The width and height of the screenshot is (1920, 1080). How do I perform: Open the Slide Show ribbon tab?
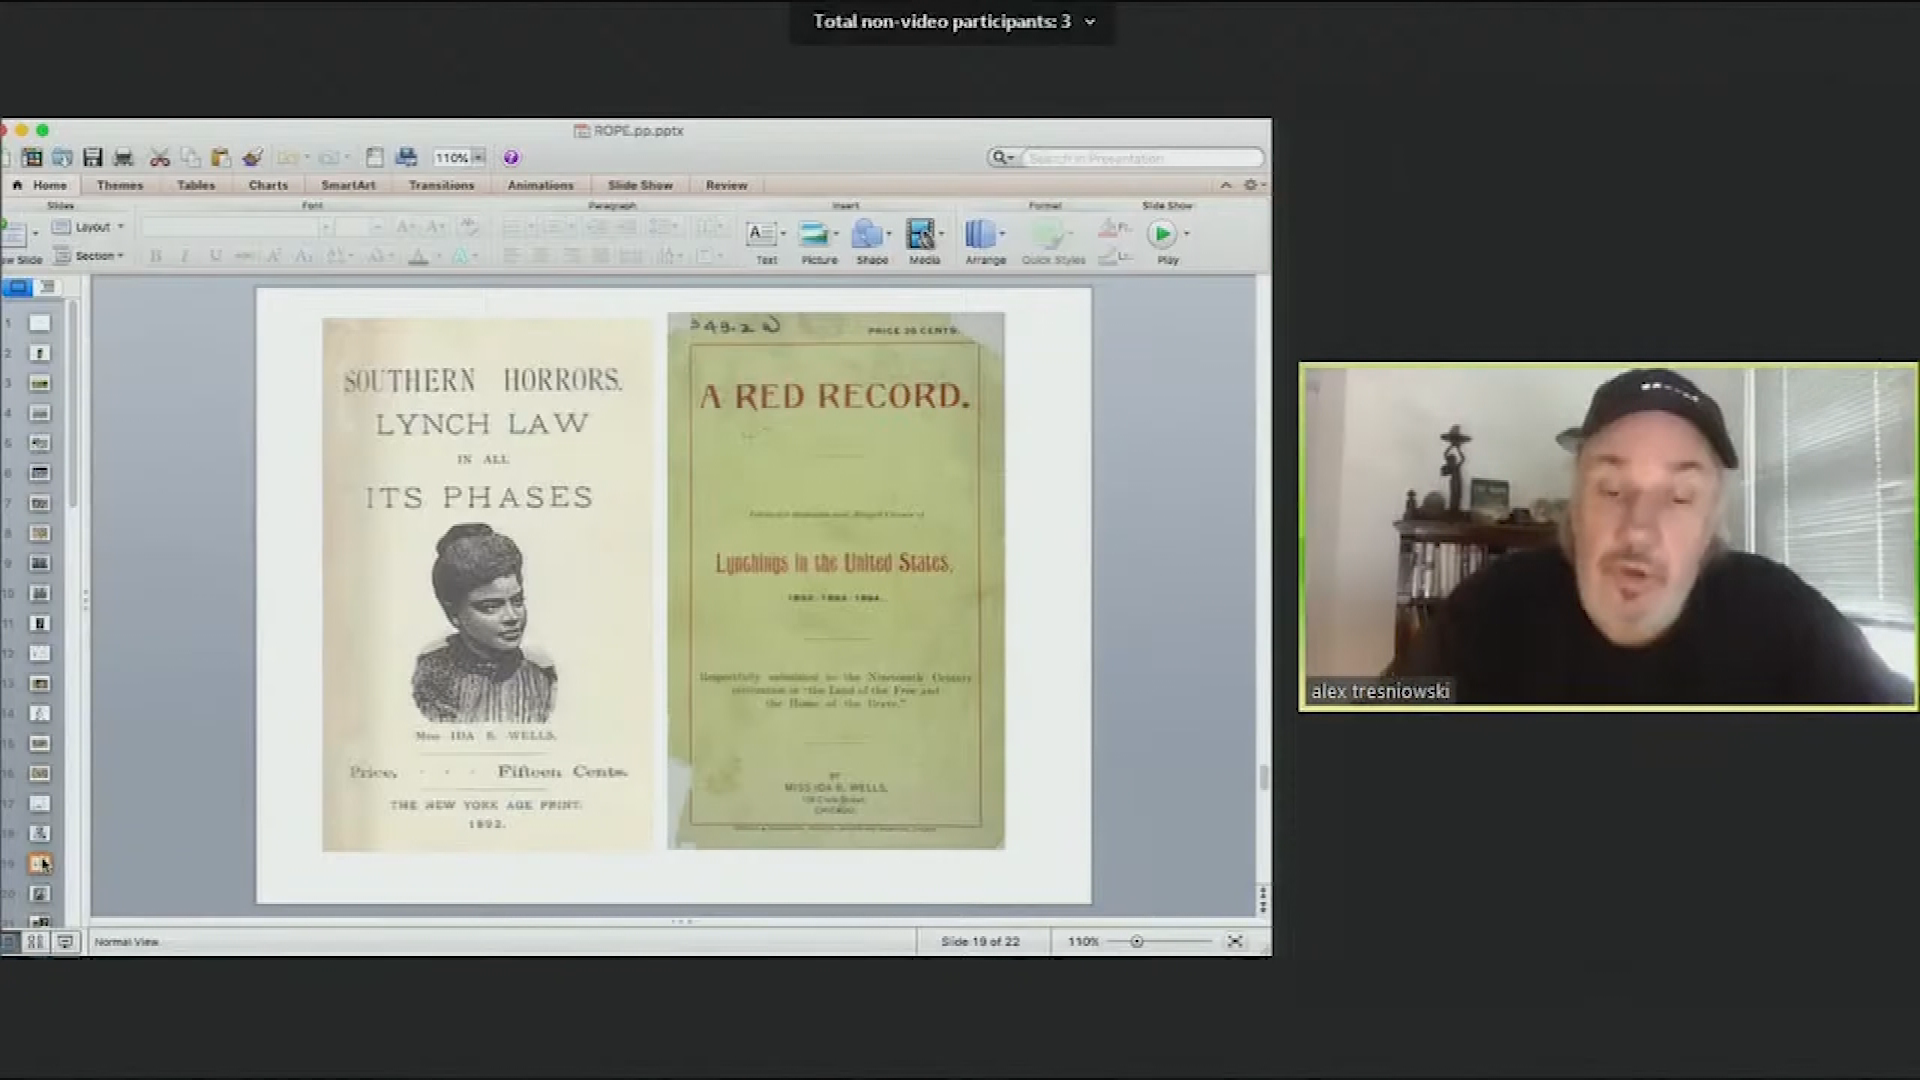[x=640, y=185]
